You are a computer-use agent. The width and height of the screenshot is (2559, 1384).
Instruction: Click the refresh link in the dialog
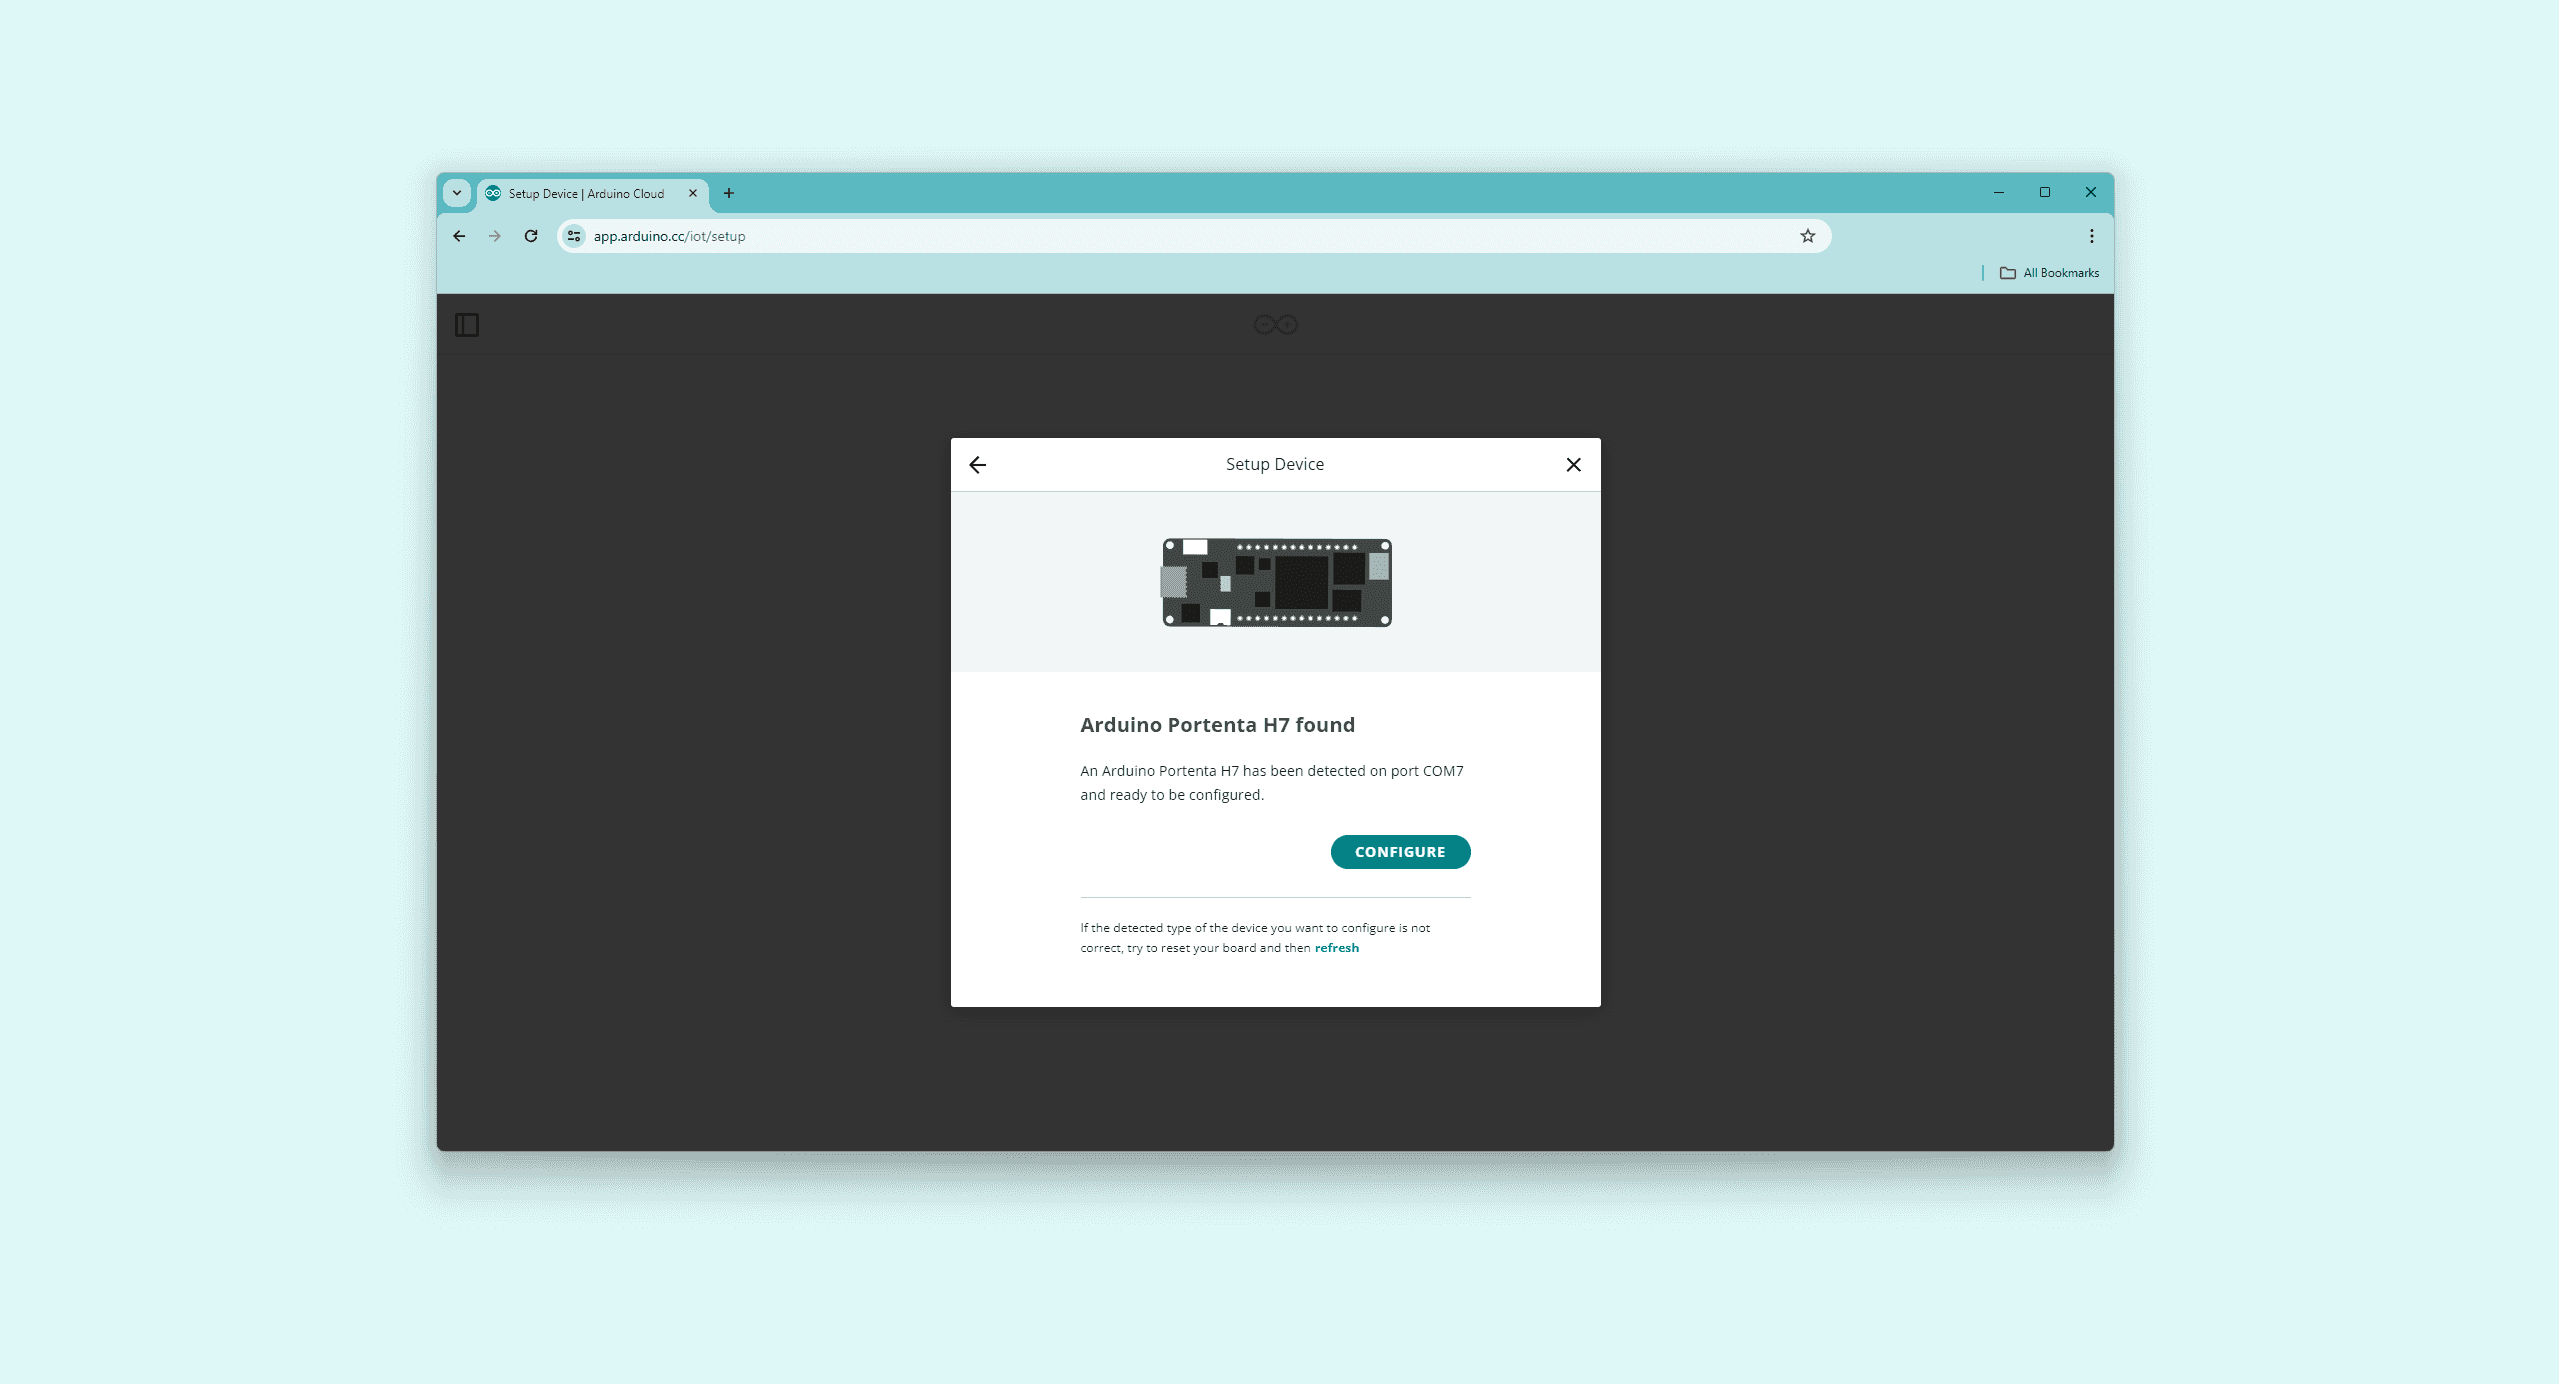pyautogui.click(x=1336, y=948)
